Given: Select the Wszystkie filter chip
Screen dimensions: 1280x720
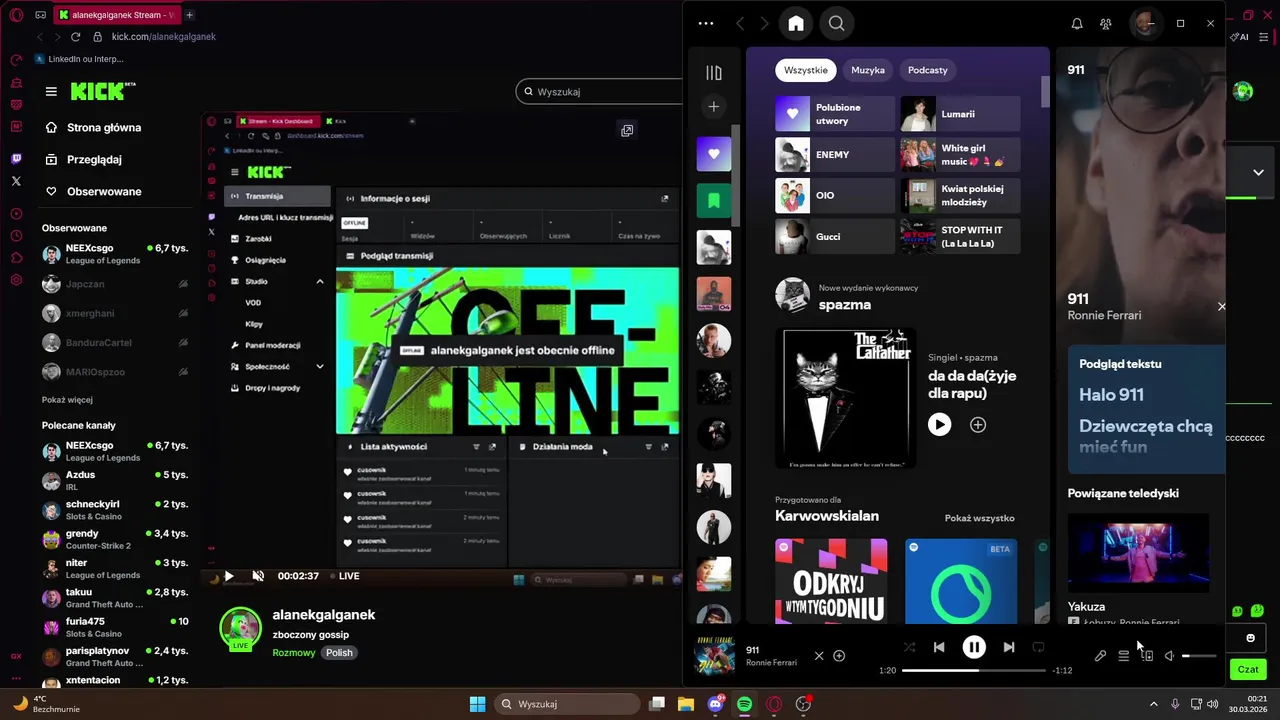Looking at the screenshot, I should (806, 70).
